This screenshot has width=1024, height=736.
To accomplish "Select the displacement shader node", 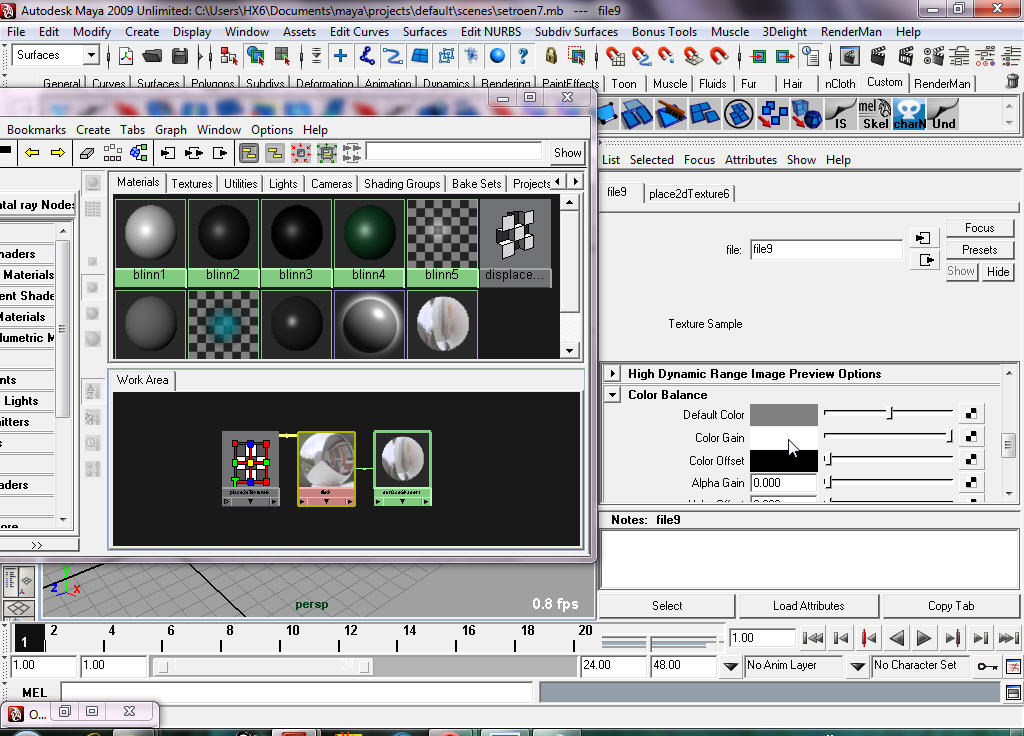I will 515,242.
